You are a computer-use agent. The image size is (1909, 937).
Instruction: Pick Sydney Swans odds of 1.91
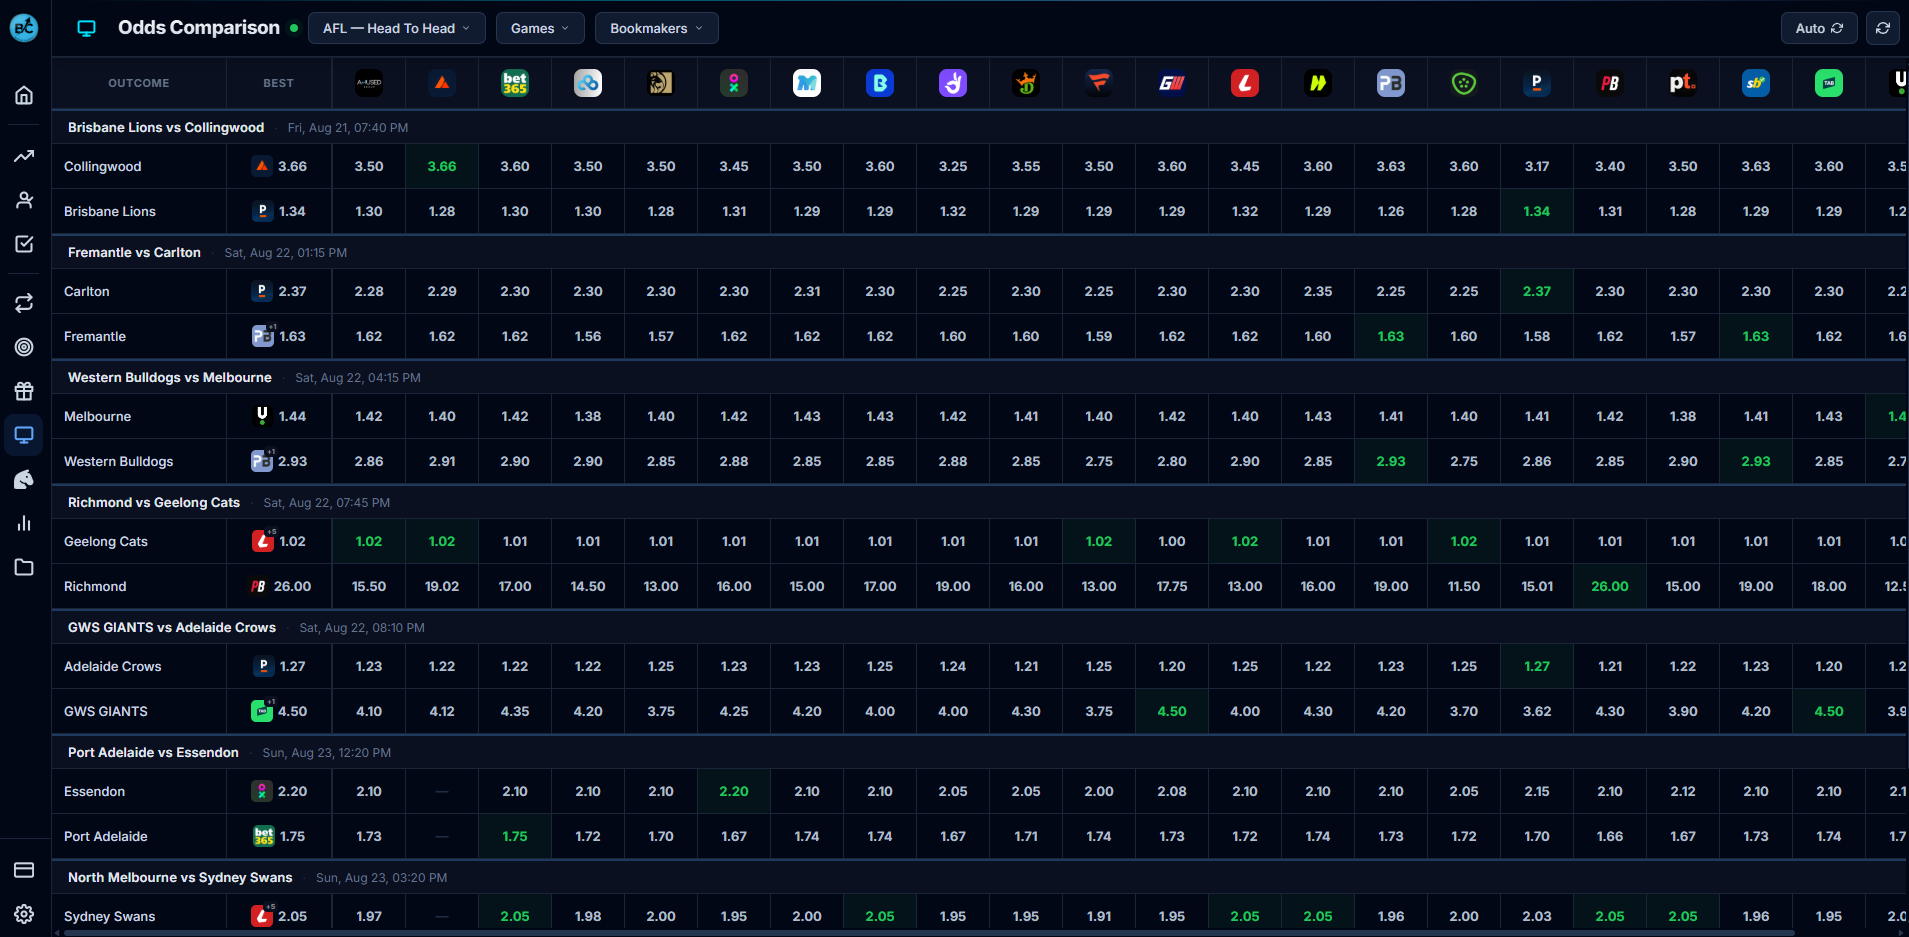click(x=1099, y=916)
